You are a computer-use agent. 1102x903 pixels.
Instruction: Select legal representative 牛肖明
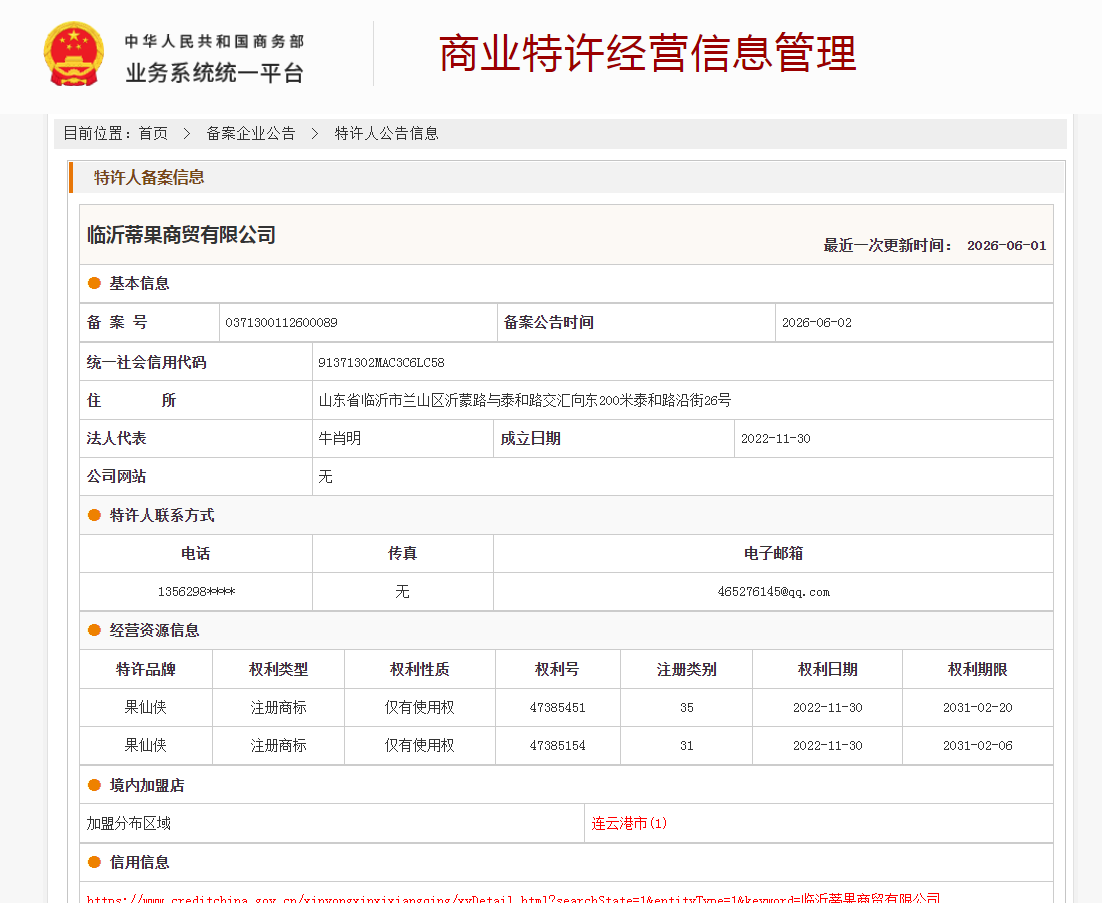point(339,438)
